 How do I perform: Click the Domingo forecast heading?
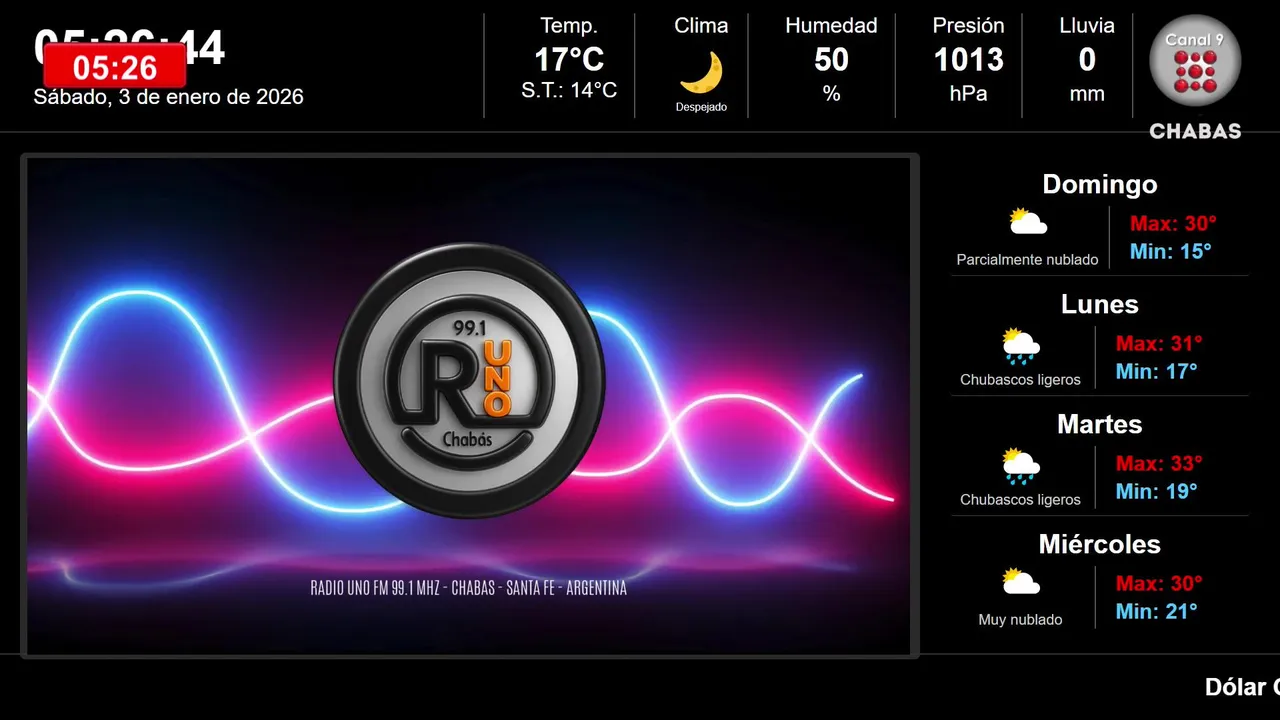(1100, 184)
